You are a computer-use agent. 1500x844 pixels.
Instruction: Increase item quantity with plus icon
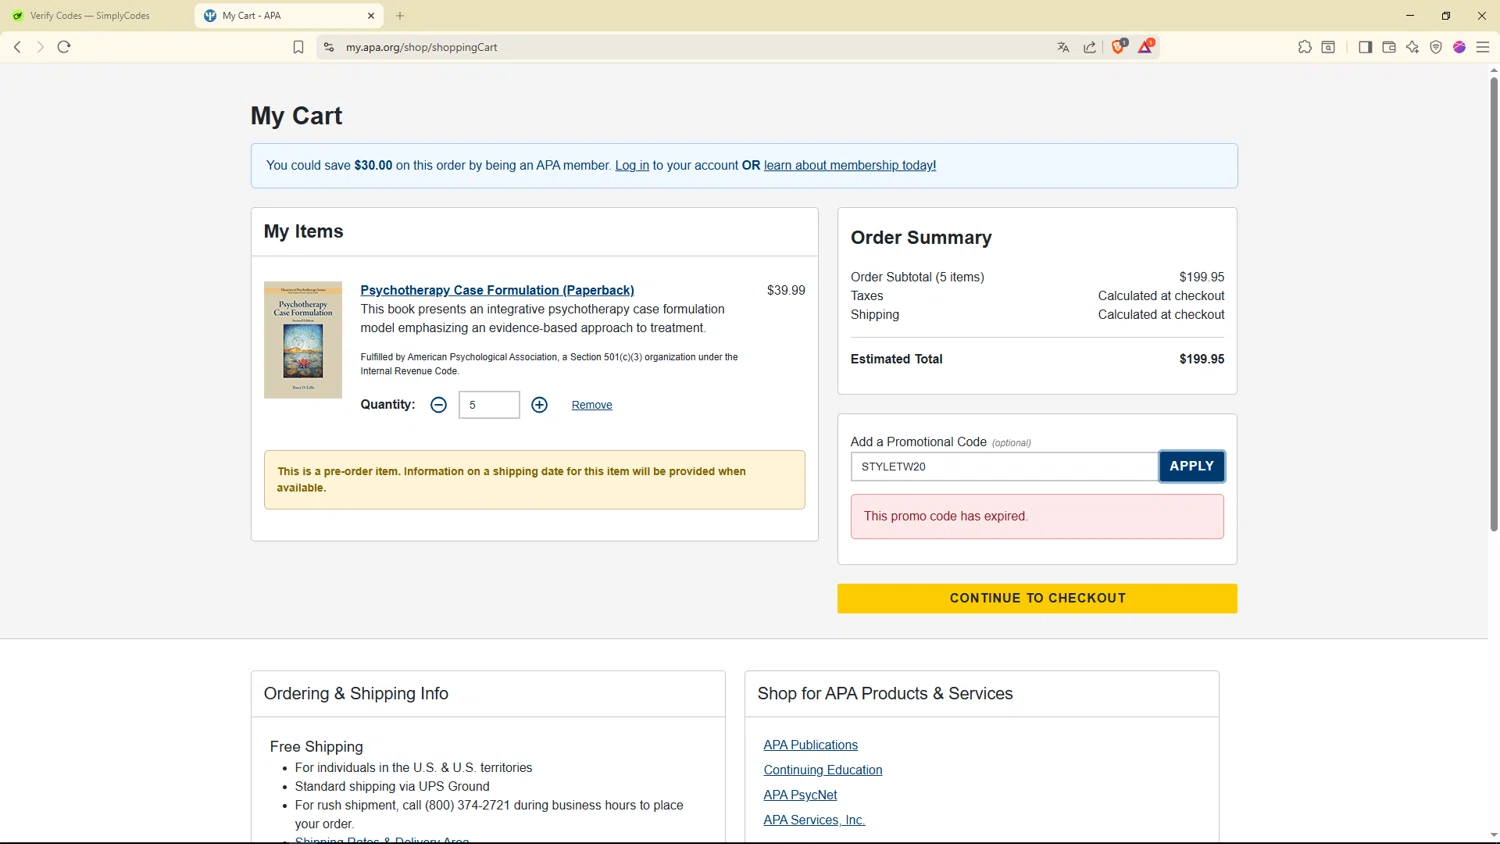click(540, 405)
